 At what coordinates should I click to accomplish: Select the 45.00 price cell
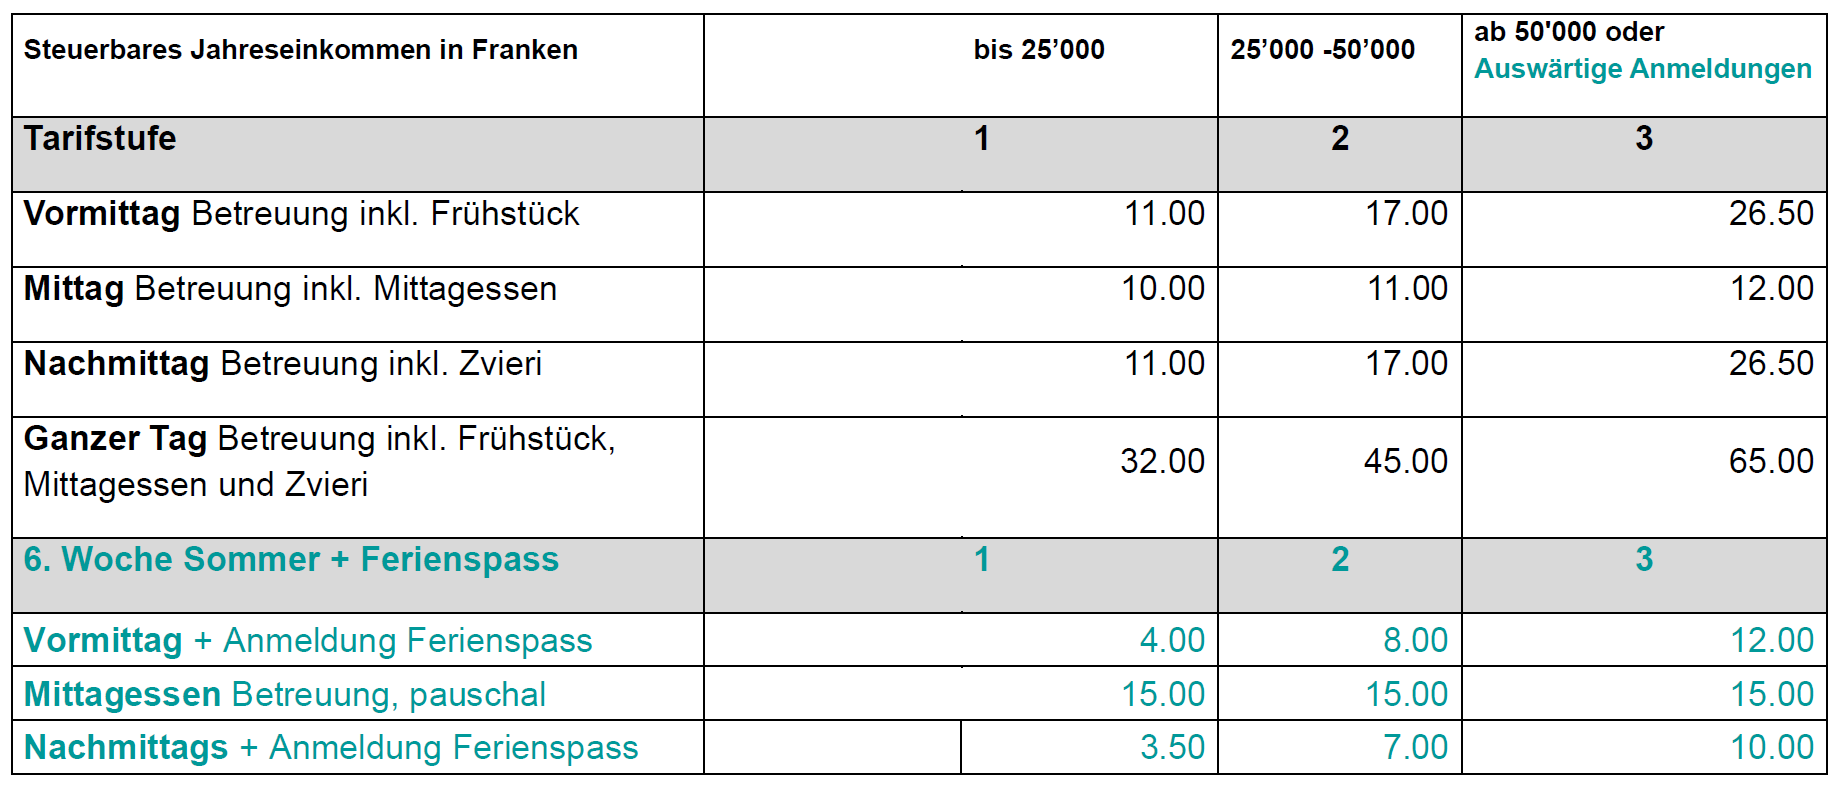[1405, 462]
